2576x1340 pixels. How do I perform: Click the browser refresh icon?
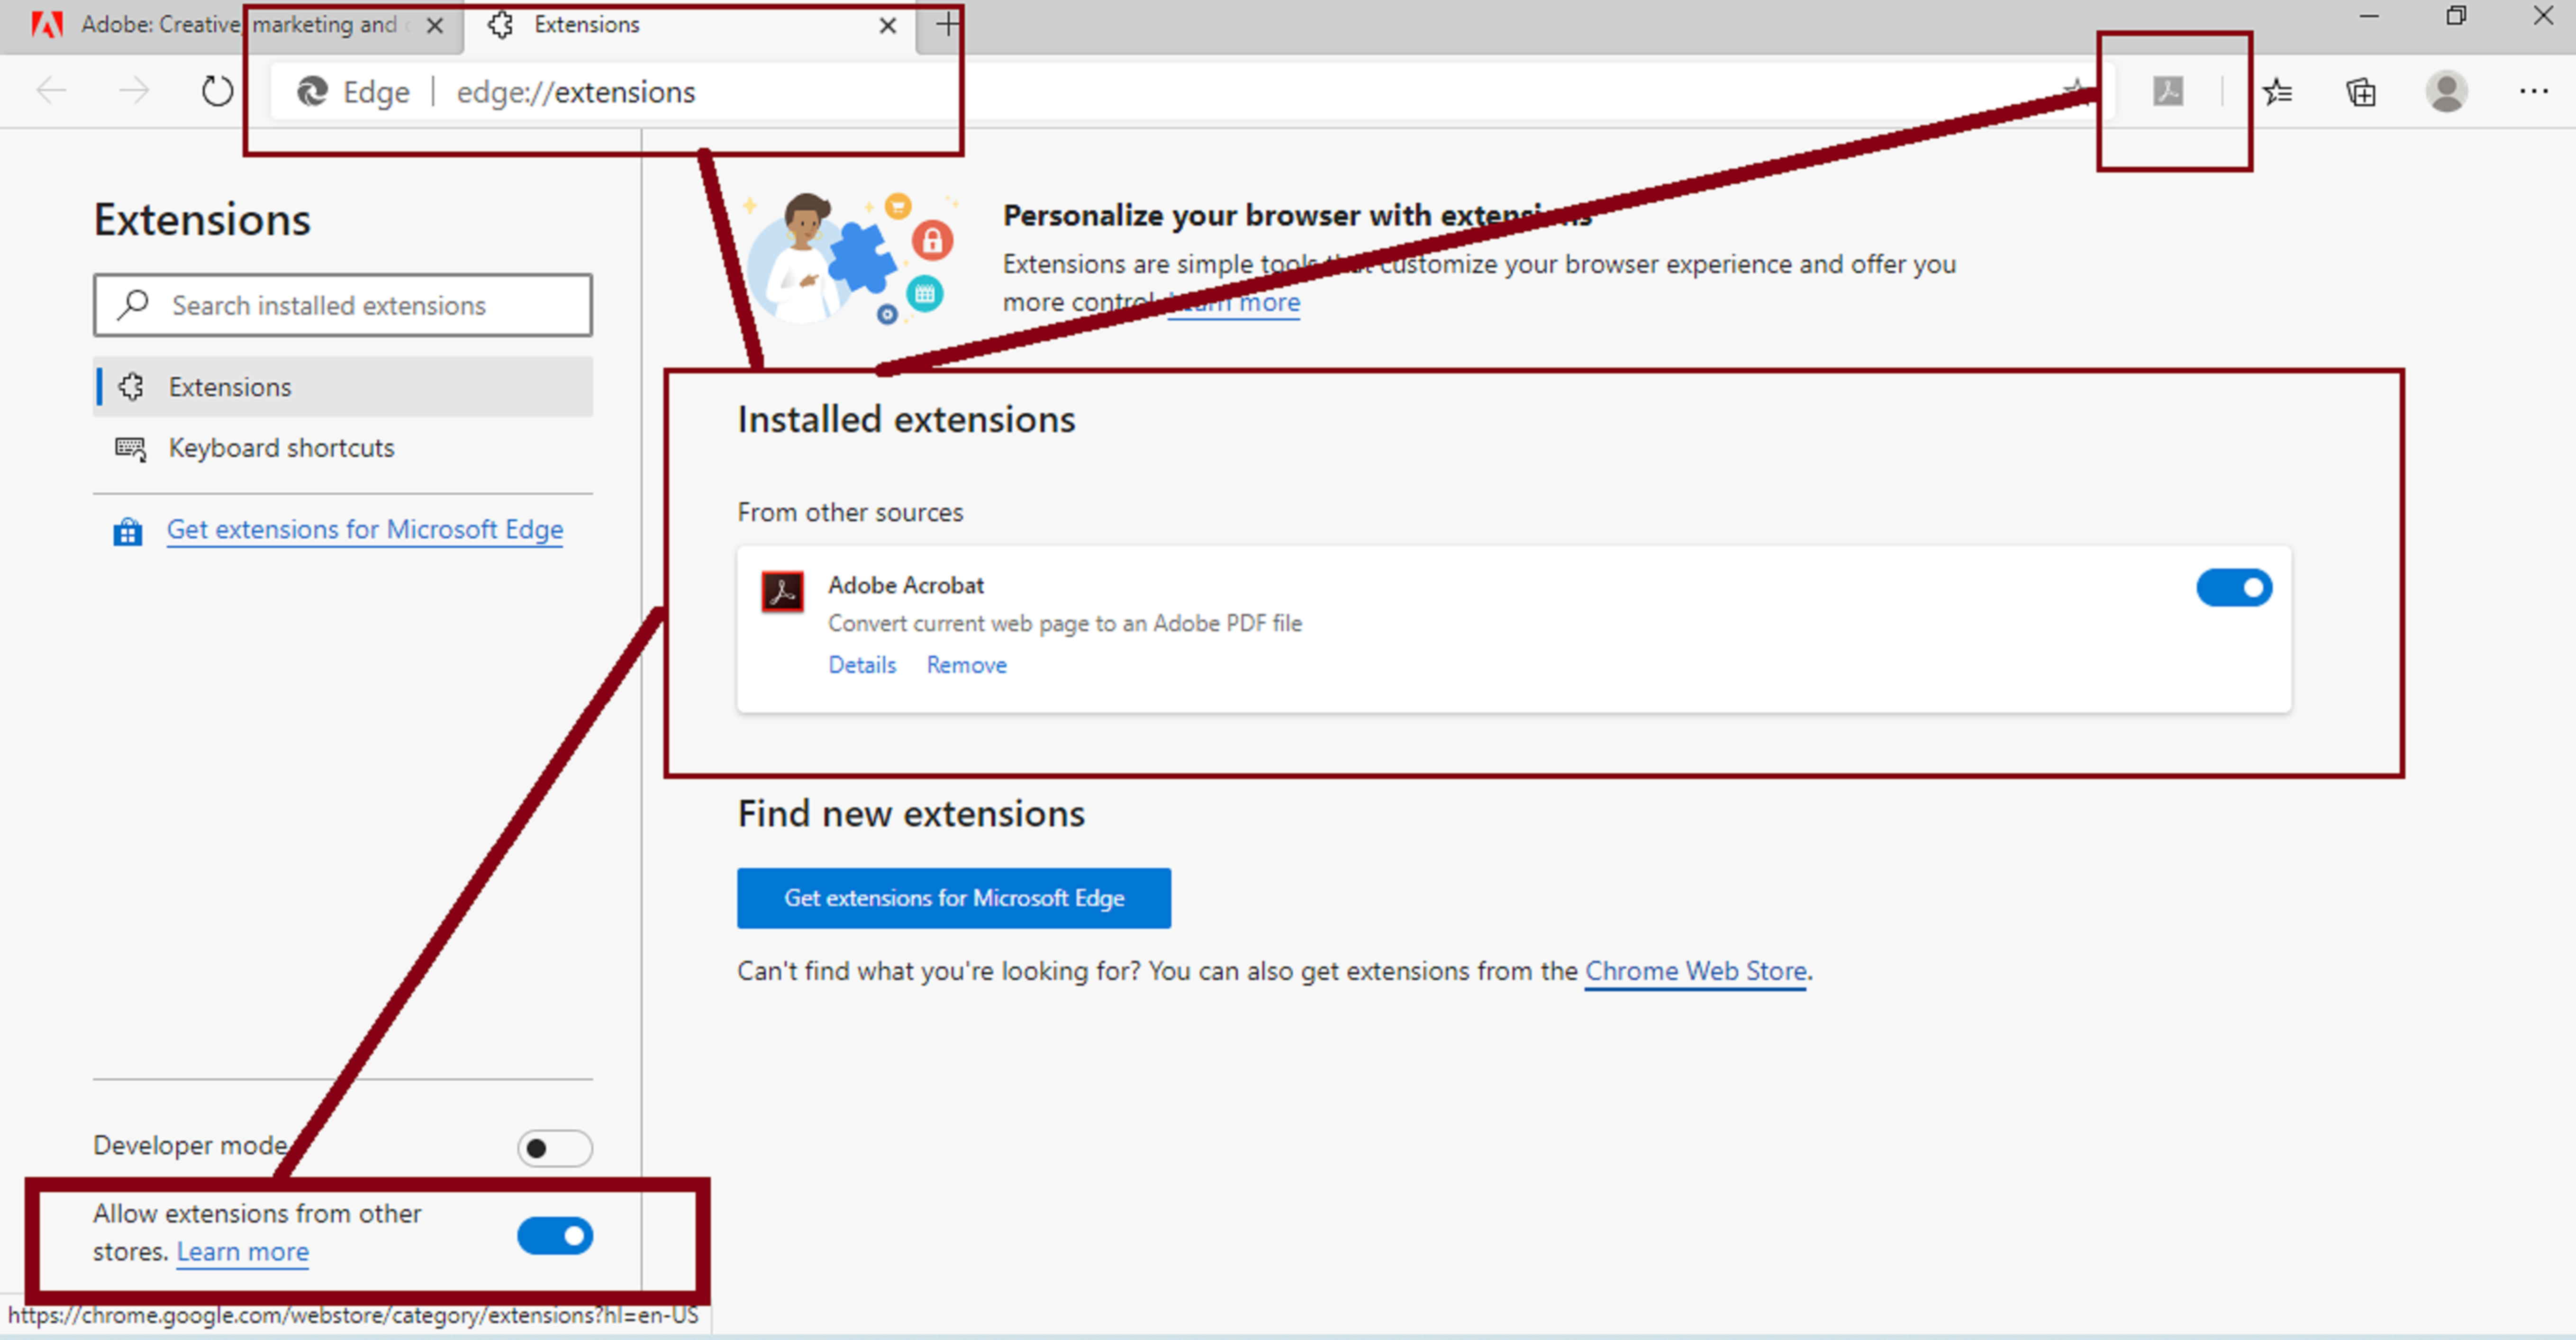click(217, 92)
